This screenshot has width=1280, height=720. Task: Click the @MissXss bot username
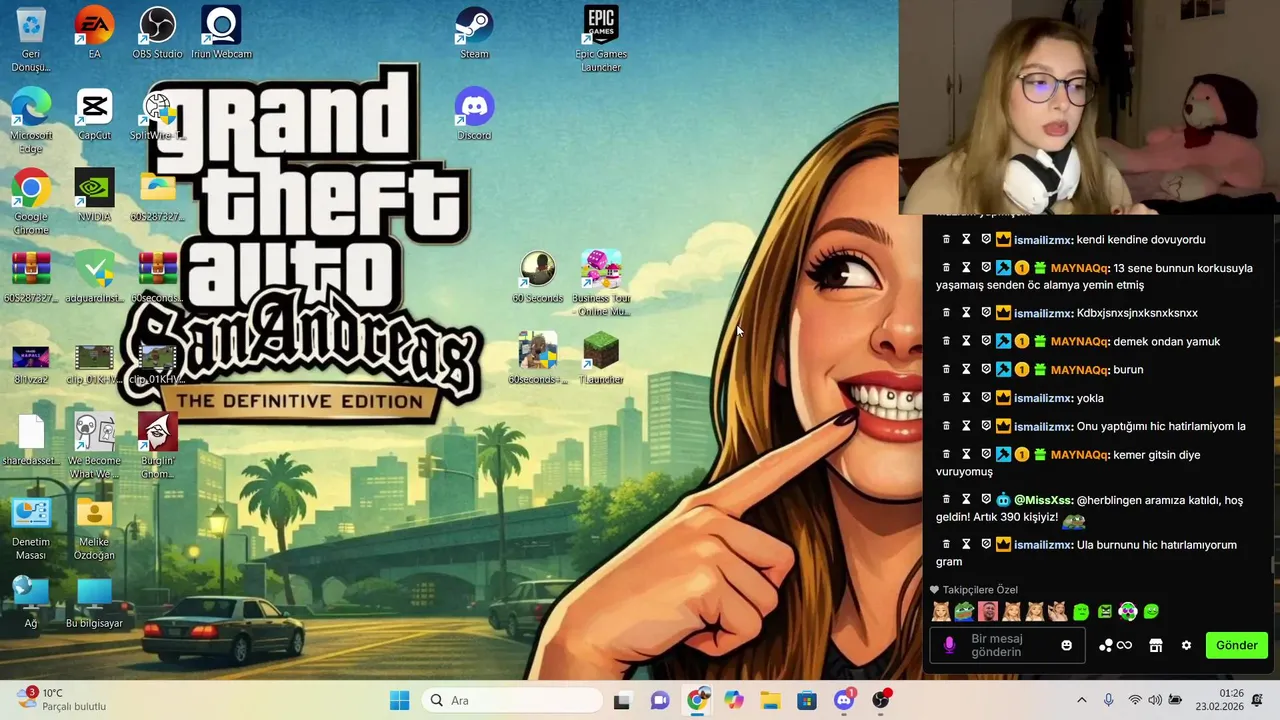coord(1043,500)
